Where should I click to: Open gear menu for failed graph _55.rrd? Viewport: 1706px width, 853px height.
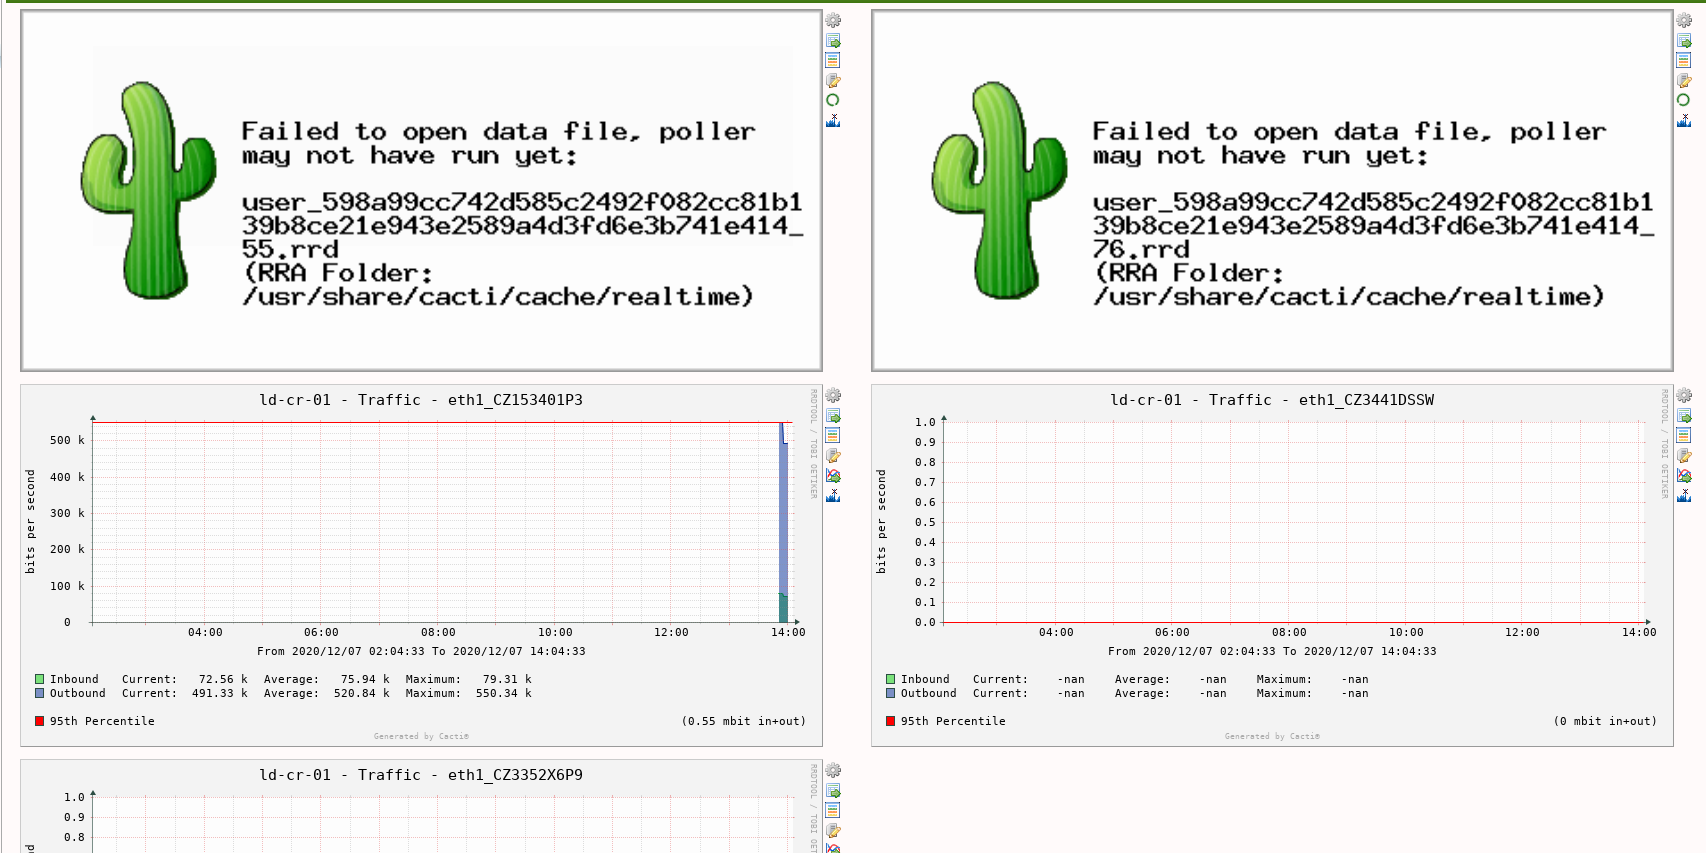coord(833,20)
